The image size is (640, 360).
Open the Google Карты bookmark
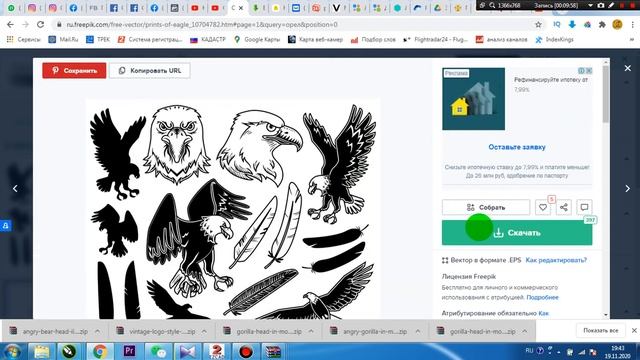257,40
